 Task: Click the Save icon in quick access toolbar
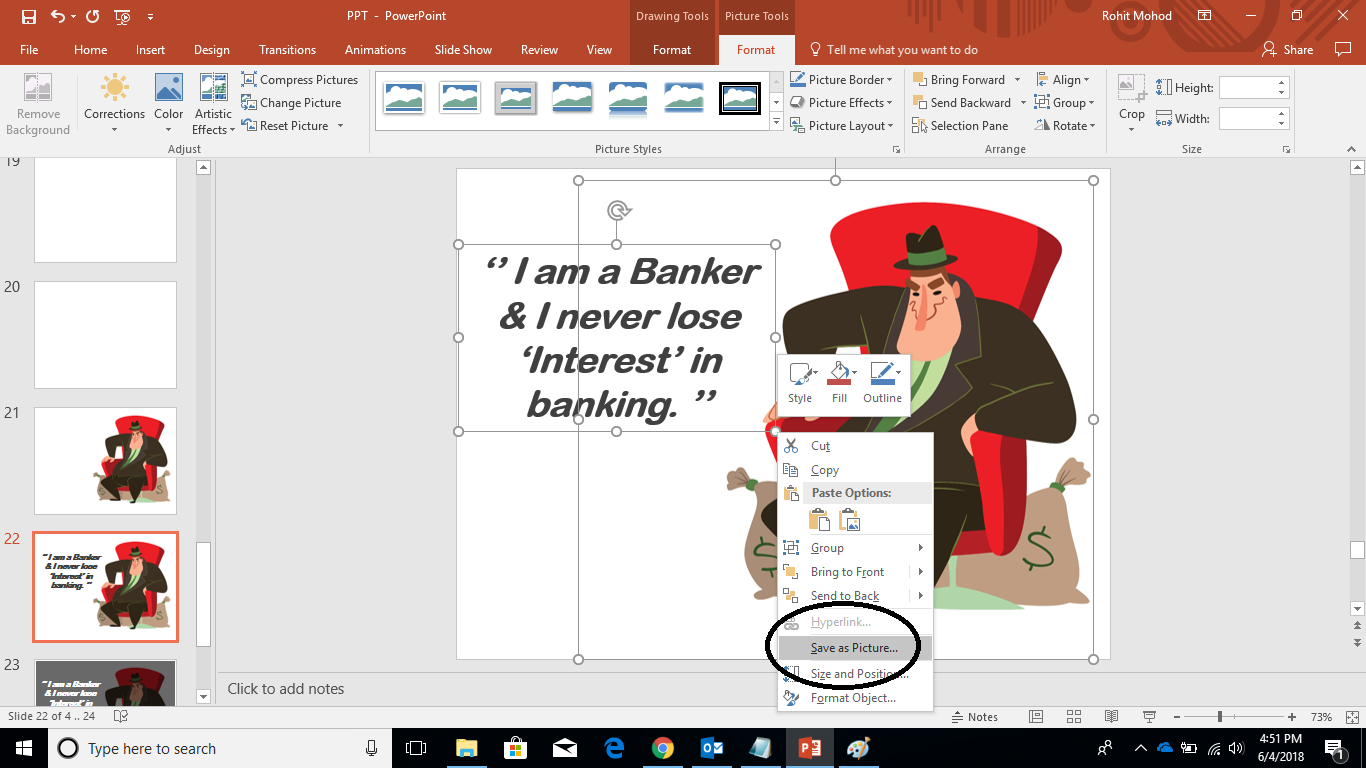pos(28,16)
